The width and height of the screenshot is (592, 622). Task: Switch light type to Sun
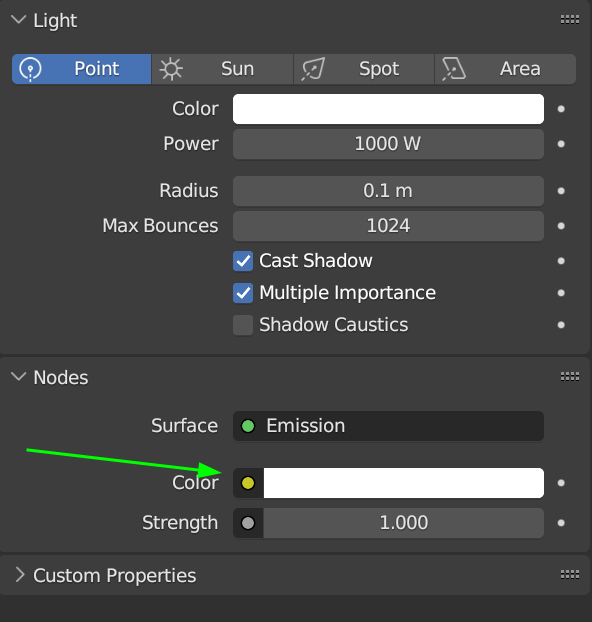tap(222, 69)
